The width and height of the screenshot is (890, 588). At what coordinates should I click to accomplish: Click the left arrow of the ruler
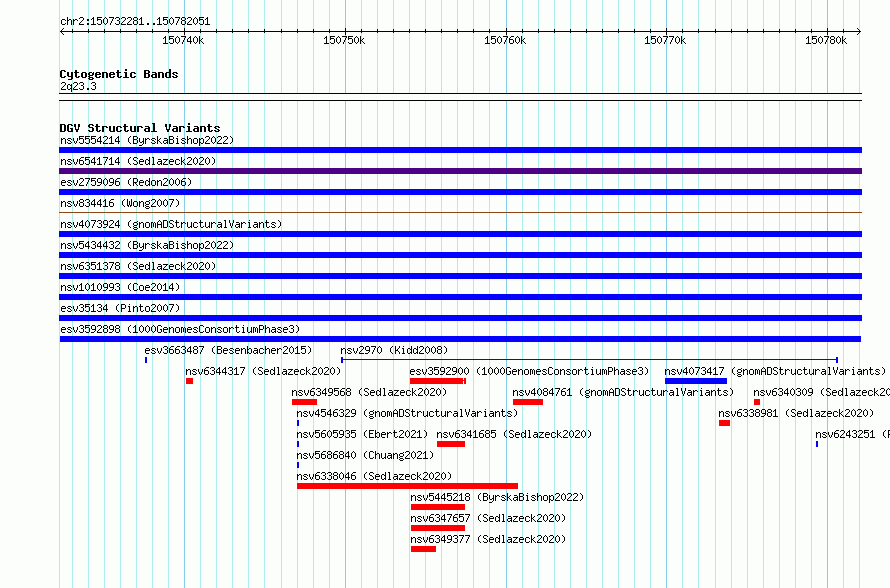pyautogui.click(x=62, y=31)
